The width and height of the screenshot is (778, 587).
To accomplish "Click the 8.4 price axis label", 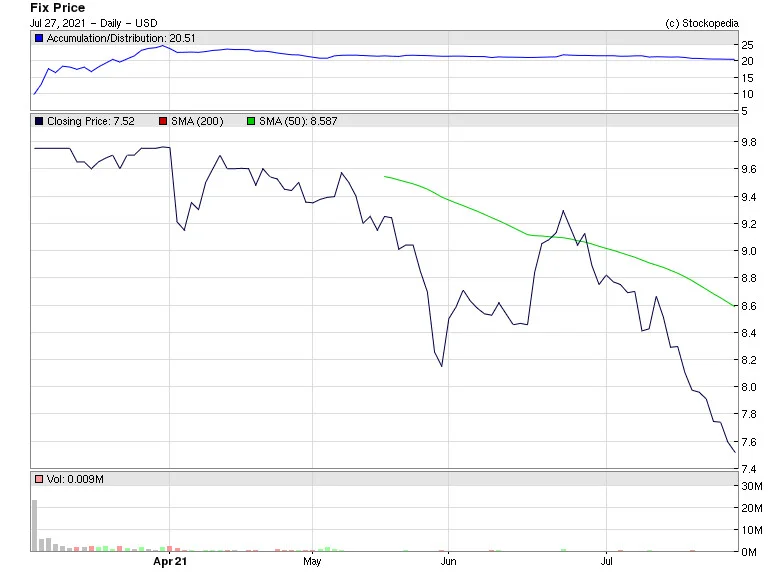I will [x=749, y=332].
